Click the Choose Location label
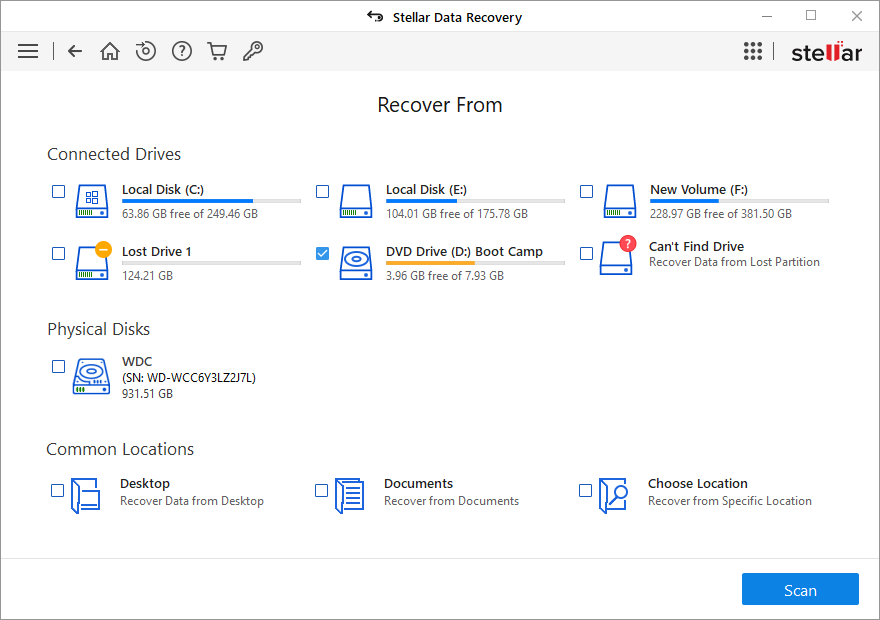 point(697,483)
